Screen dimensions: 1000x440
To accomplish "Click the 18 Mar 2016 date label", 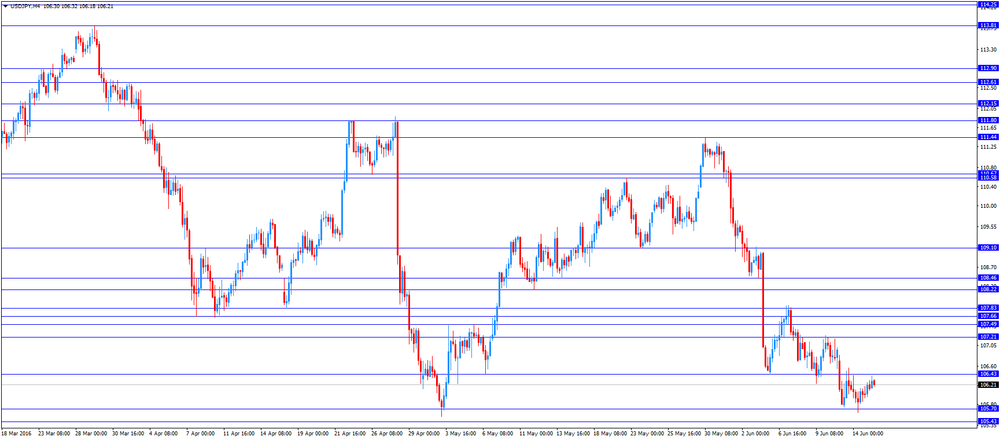I will pyautogui.click(x=17, y=432).
